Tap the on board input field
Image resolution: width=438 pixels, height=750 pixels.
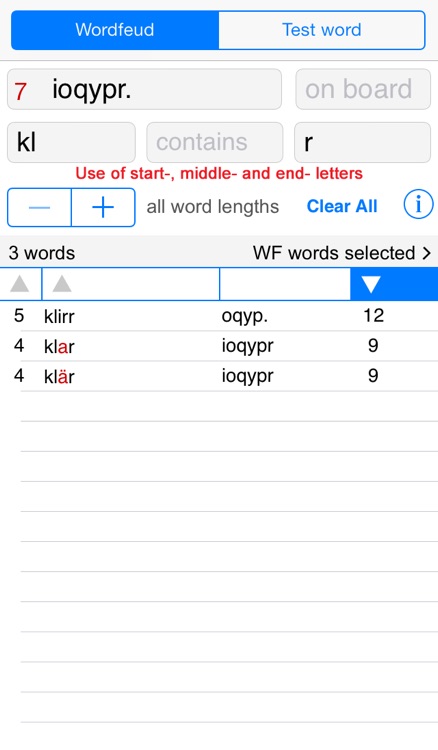tap(363, 89)
